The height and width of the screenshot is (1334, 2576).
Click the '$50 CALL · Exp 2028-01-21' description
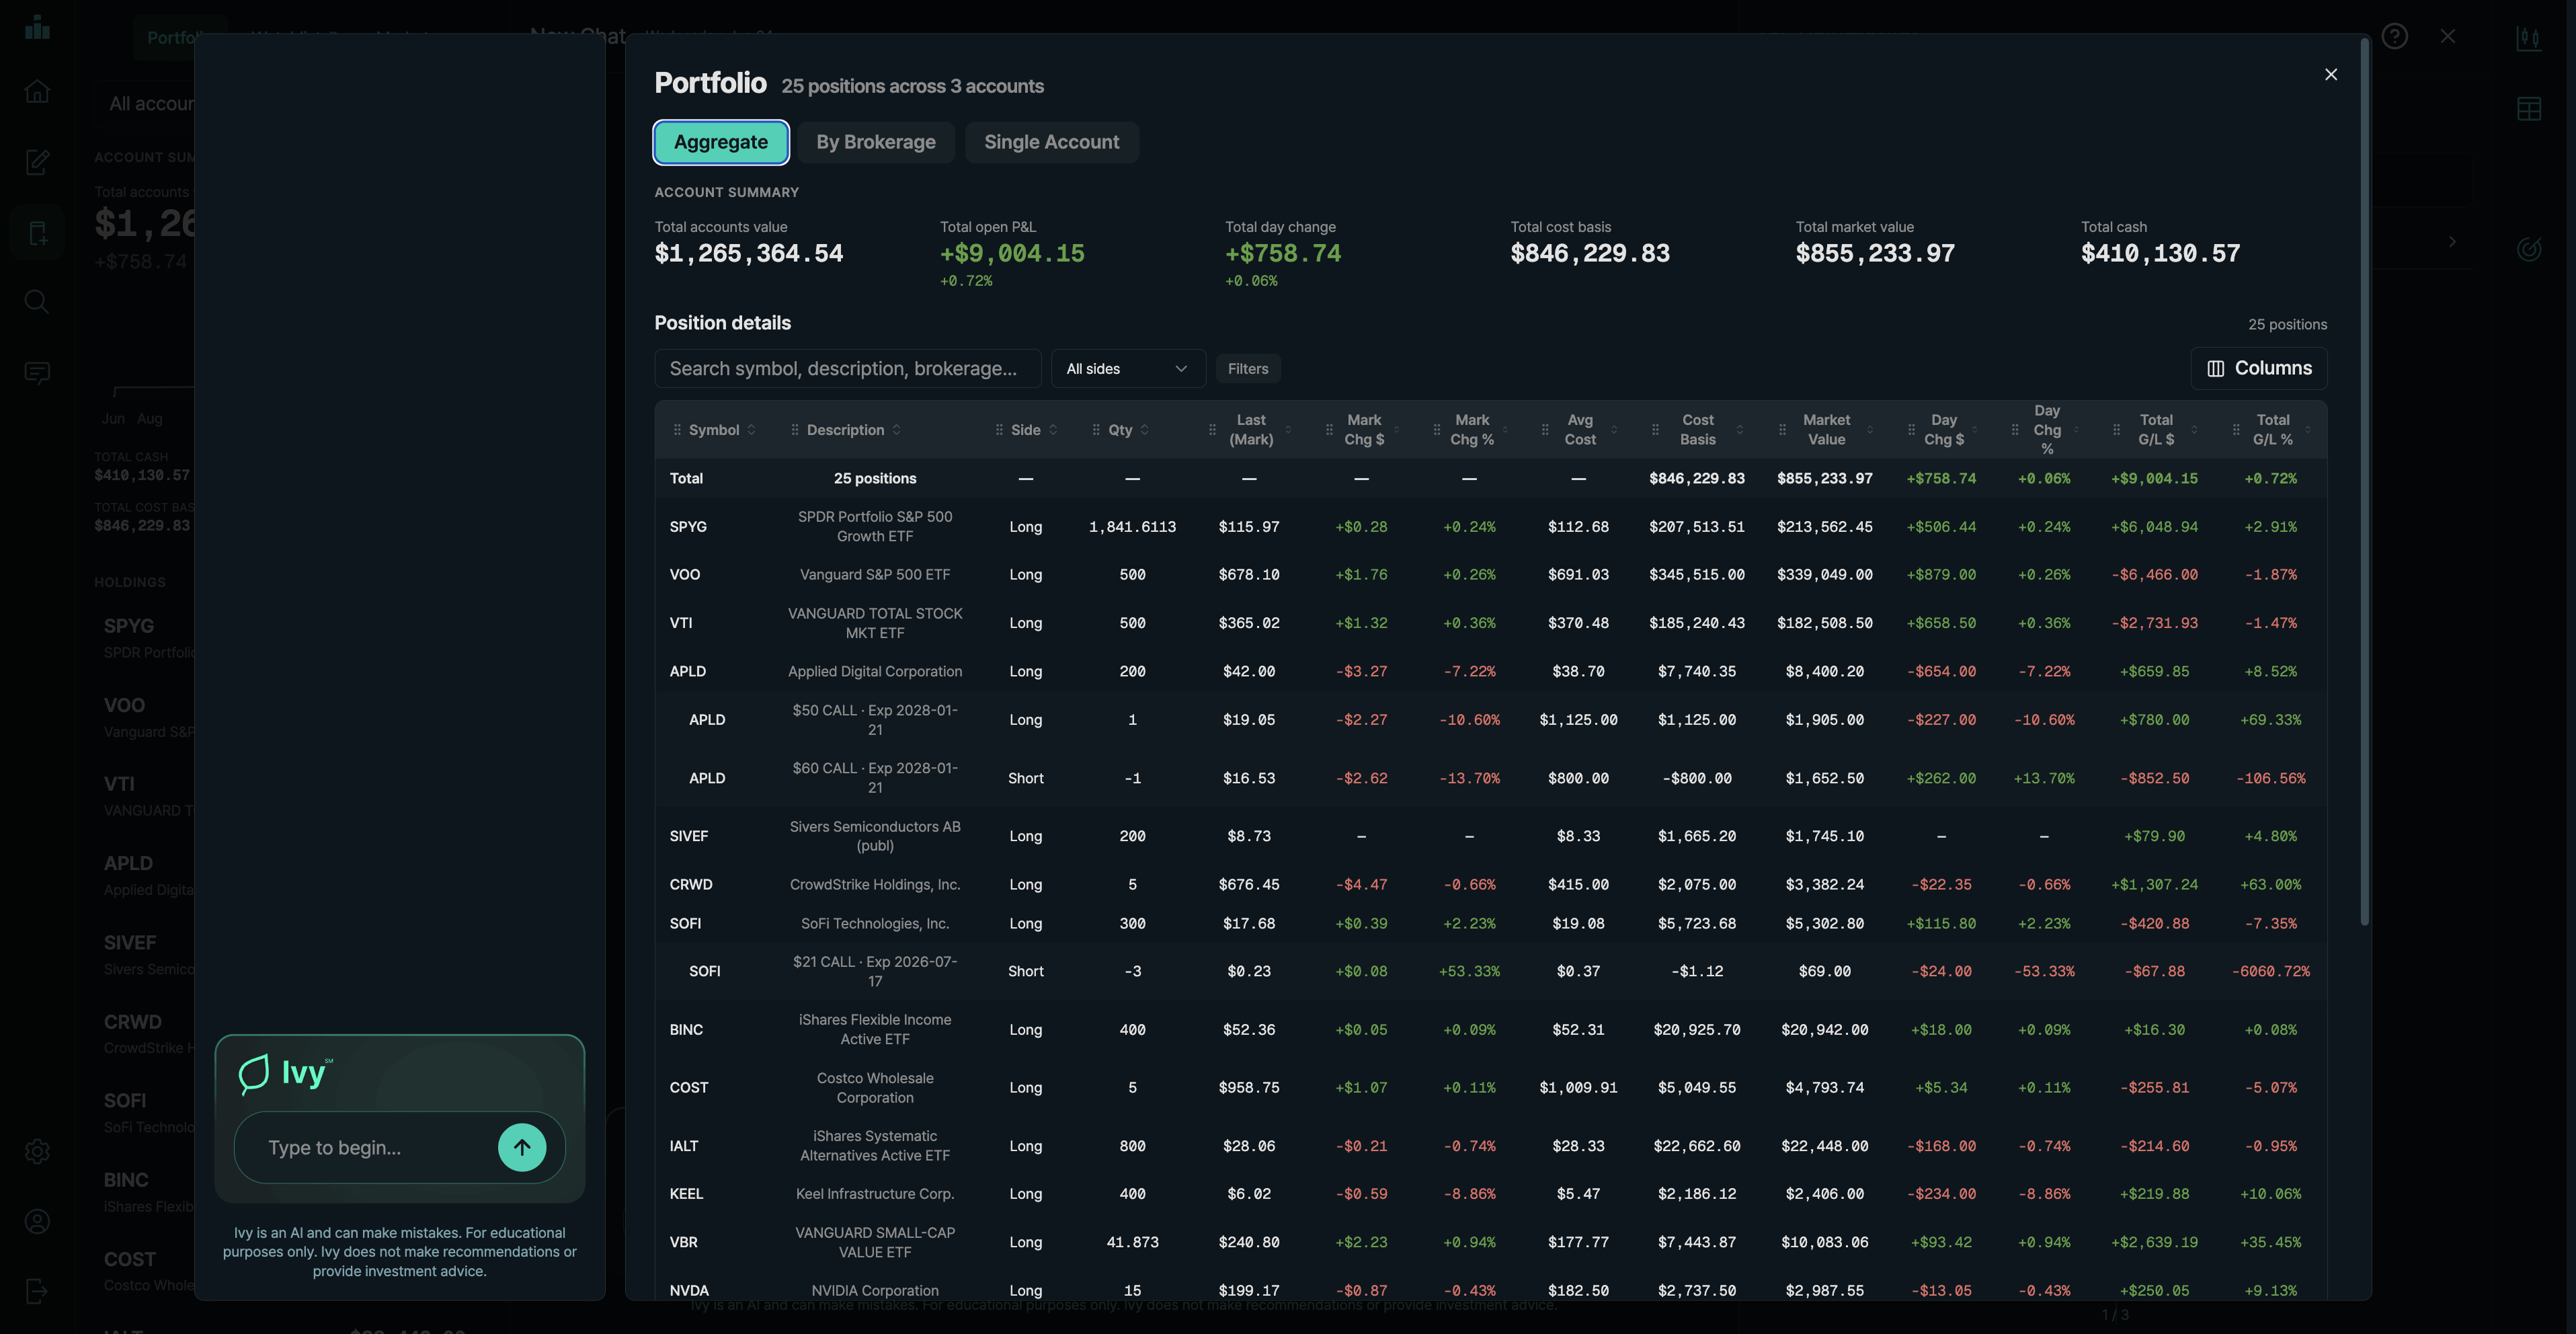pos(875,720)
